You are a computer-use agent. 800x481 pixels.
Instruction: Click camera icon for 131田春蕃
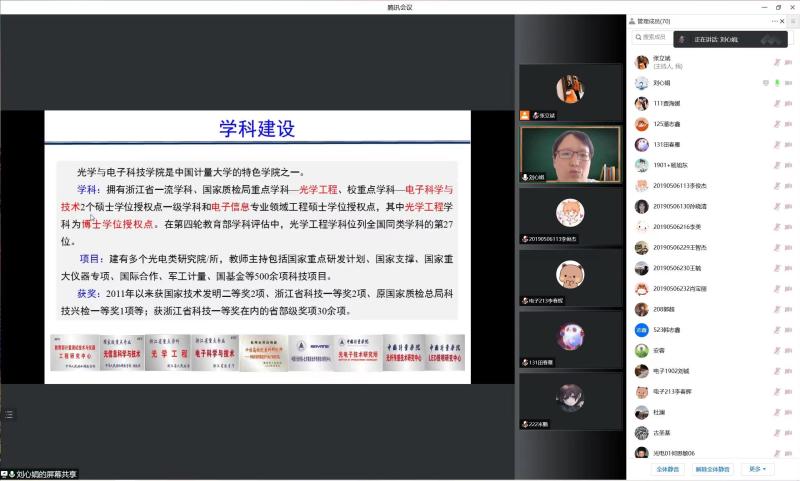(790, 144)
